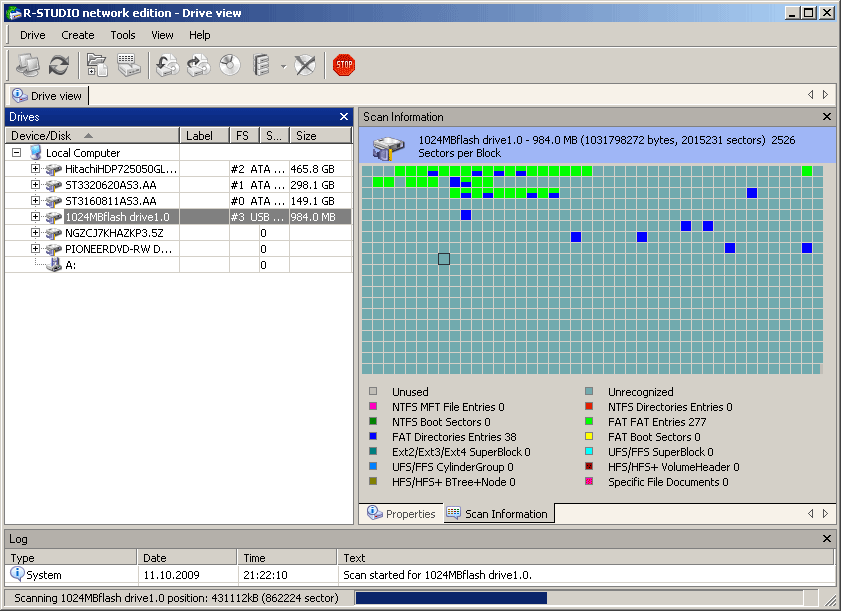Switch to the Scan Information tab

point(497,513)
